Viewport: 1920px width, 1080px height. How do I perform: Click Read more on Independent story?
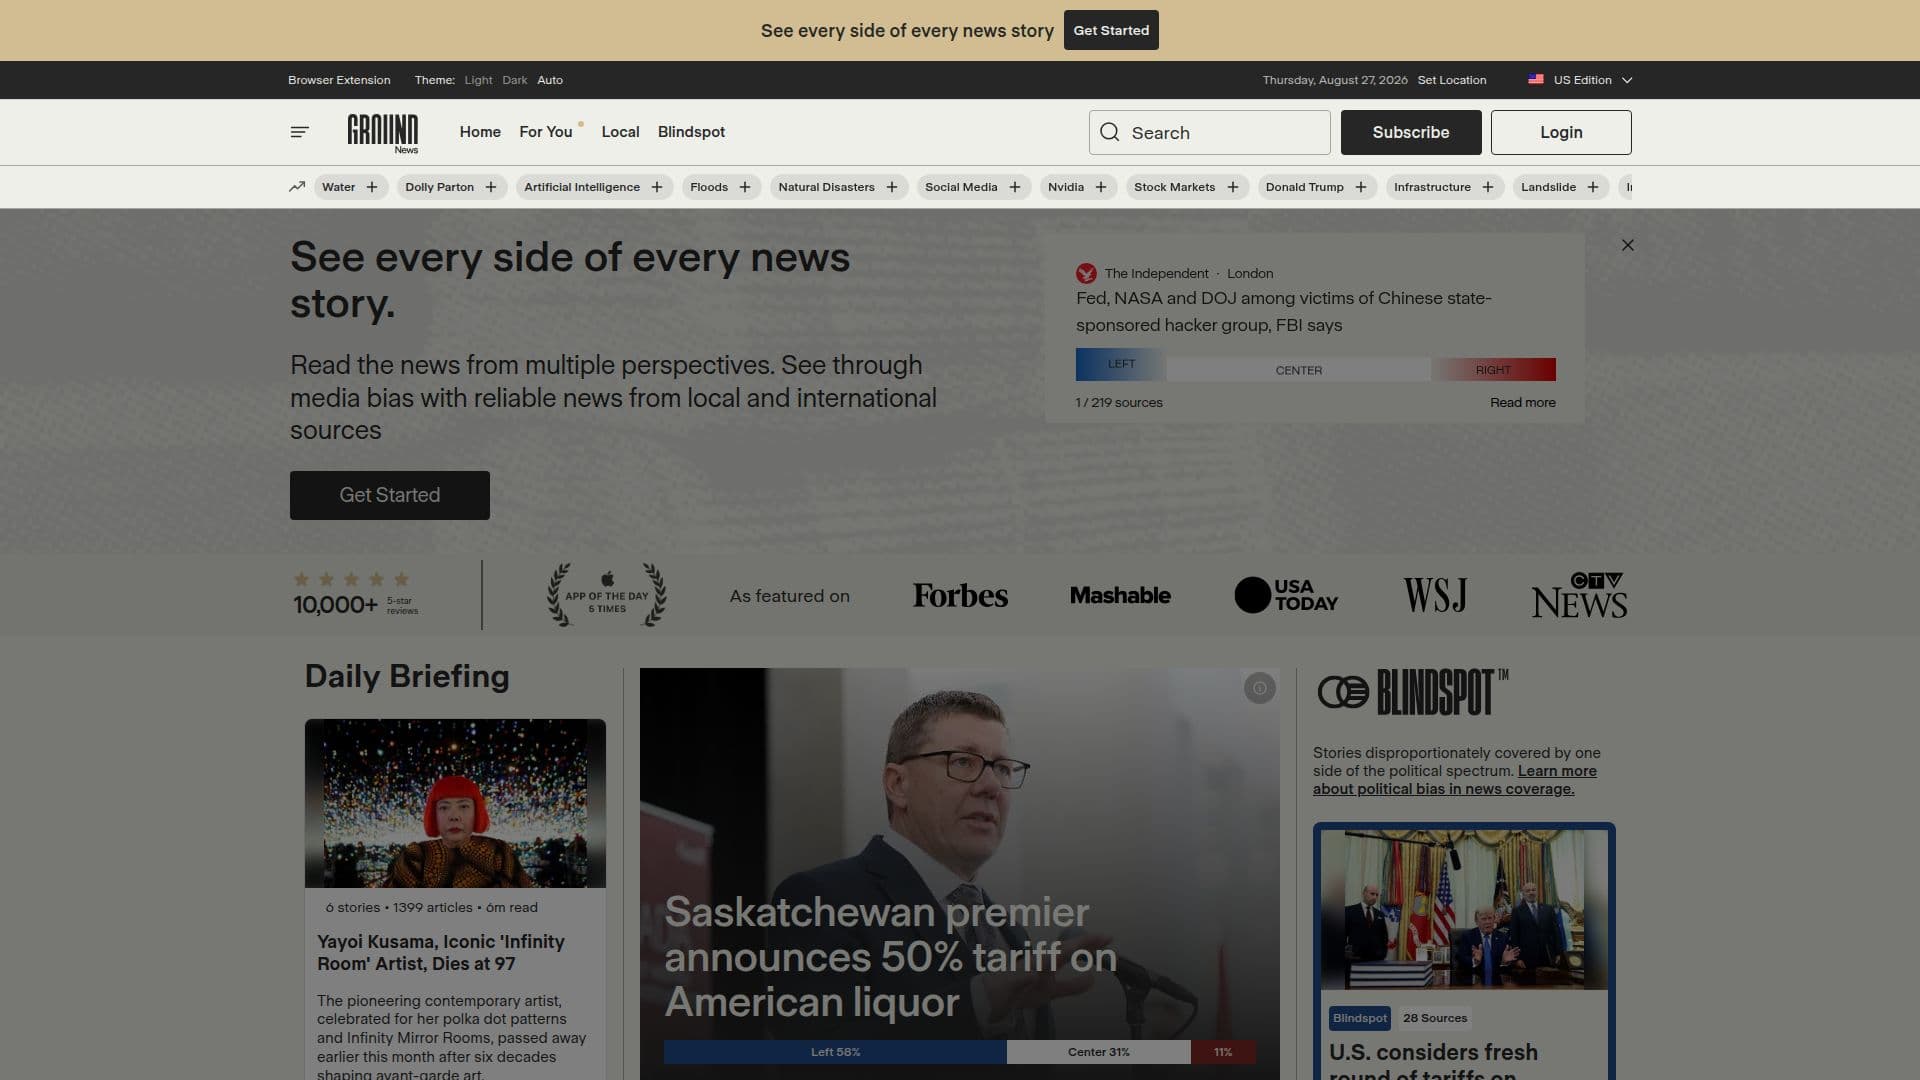1523,403
